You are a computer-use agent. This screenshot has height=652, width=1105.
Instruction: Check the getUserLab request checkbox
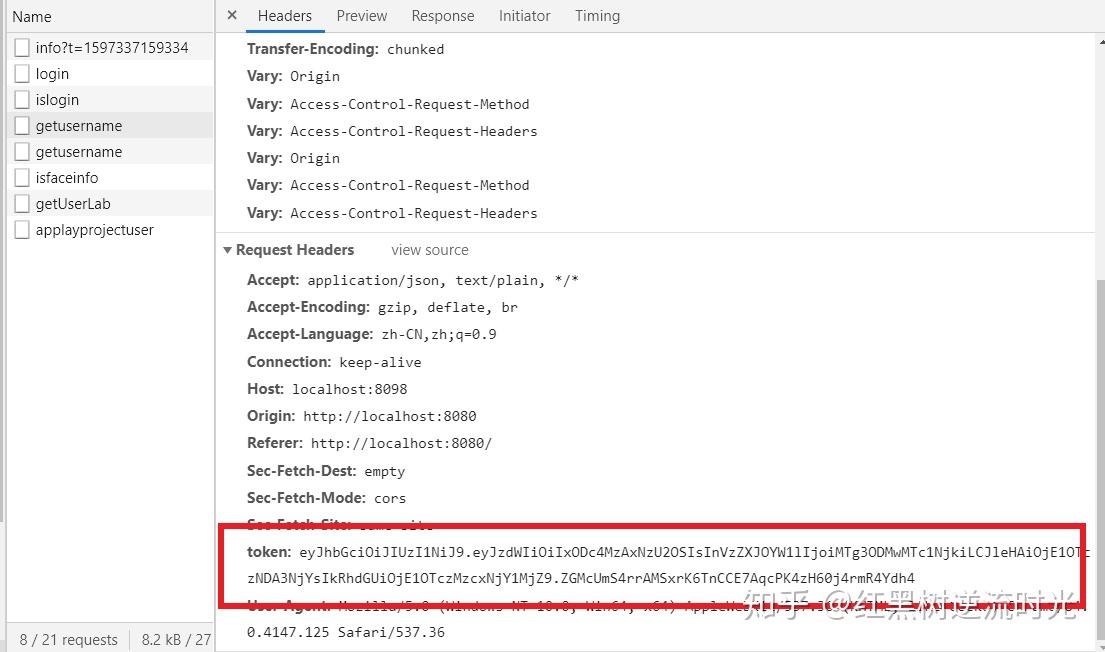pos(21,203)
